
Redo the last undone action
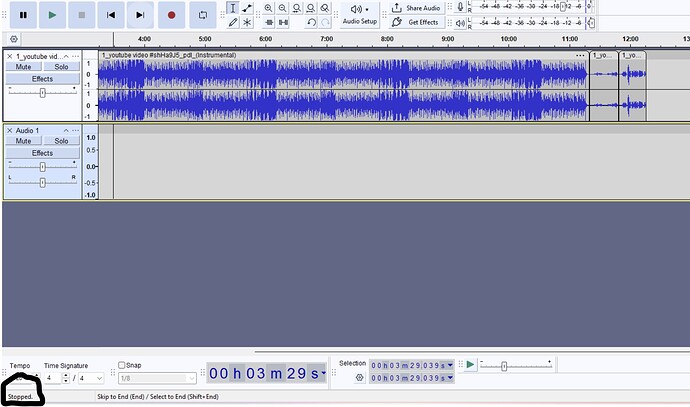pos(325,22)
